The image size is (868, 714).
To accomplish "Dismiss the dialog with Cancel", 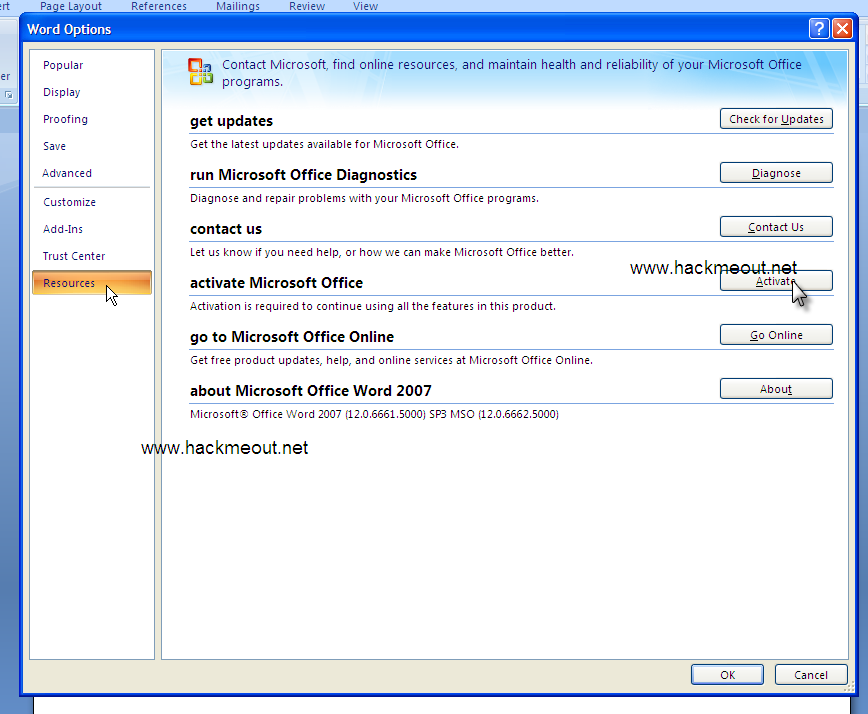I will coord(811,675).
